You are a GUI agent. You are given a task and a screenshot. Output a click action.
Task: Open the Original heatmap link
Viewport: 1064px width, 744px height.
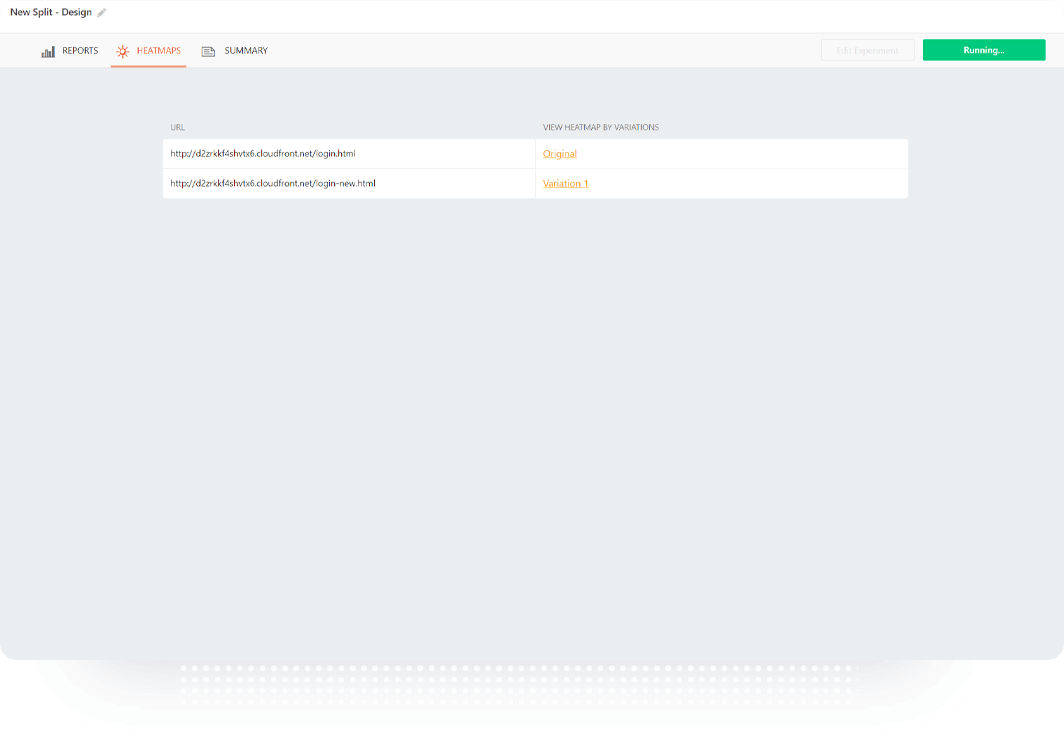pos(559,154)
